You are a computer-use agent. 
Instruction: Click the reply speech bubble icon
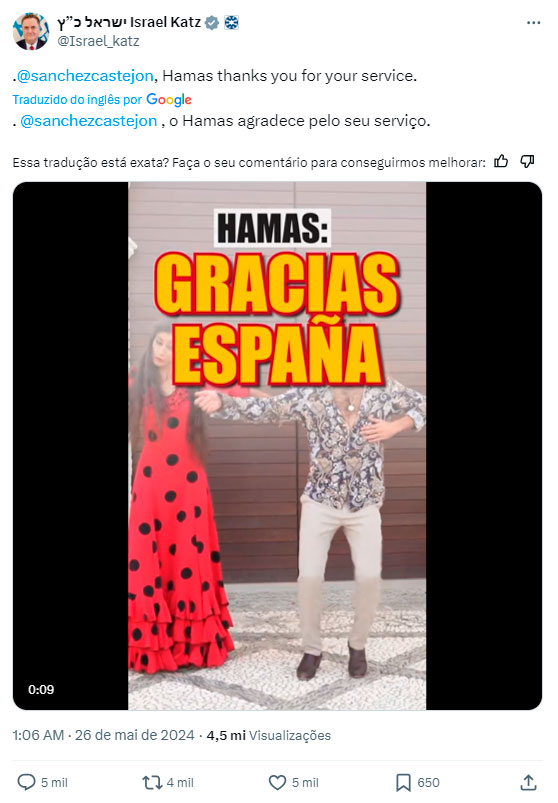pyautogui.click(x=26, y=782)
